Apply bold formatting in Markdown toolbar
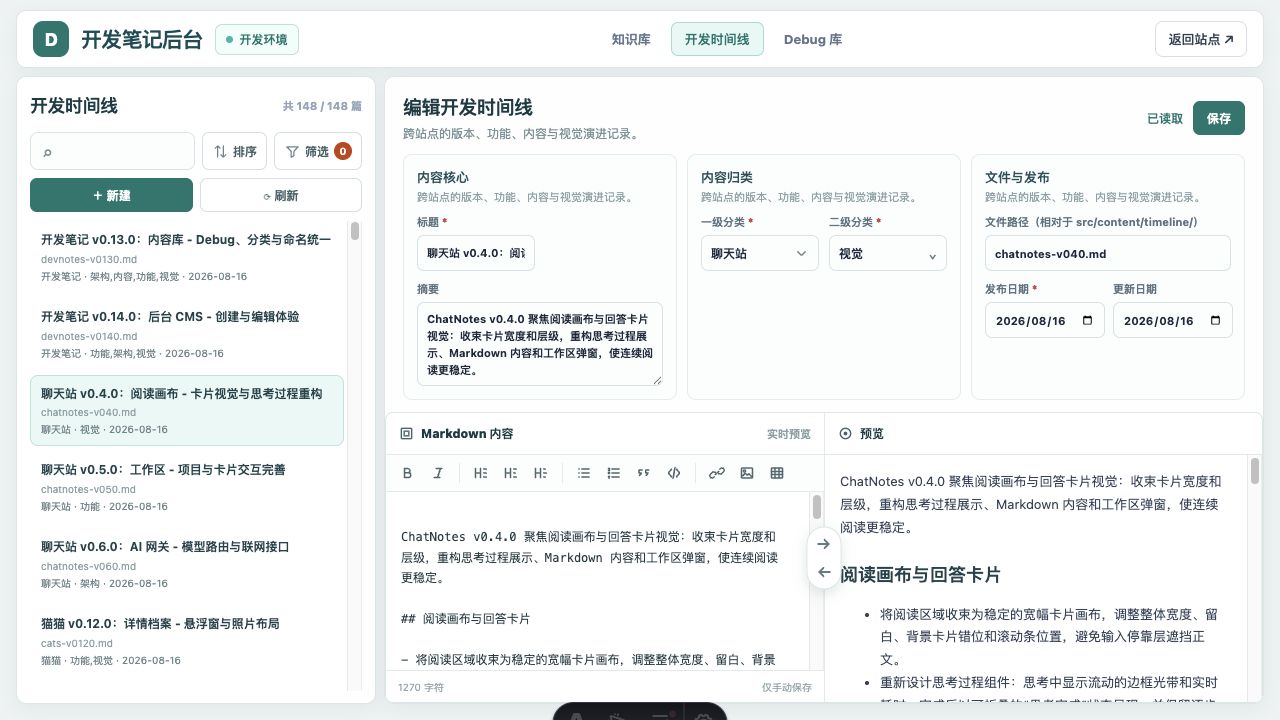This screenshot has height=720, width=1280. (407, 473)
